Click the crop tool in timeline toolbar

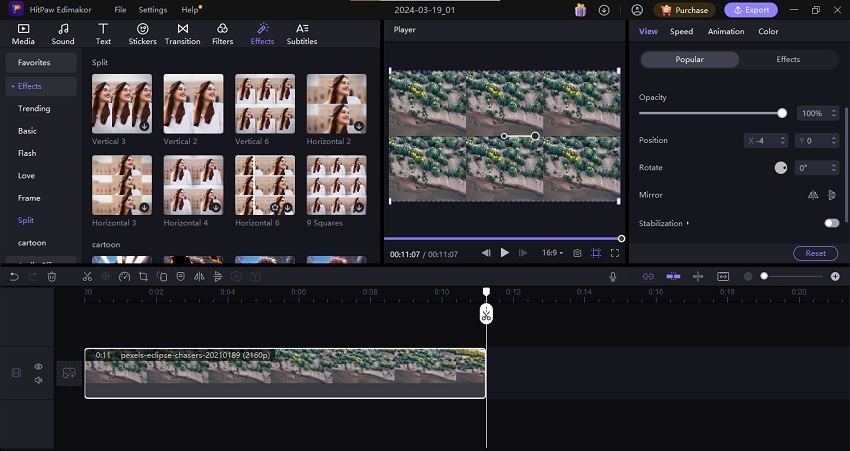[x=143, y=276]
